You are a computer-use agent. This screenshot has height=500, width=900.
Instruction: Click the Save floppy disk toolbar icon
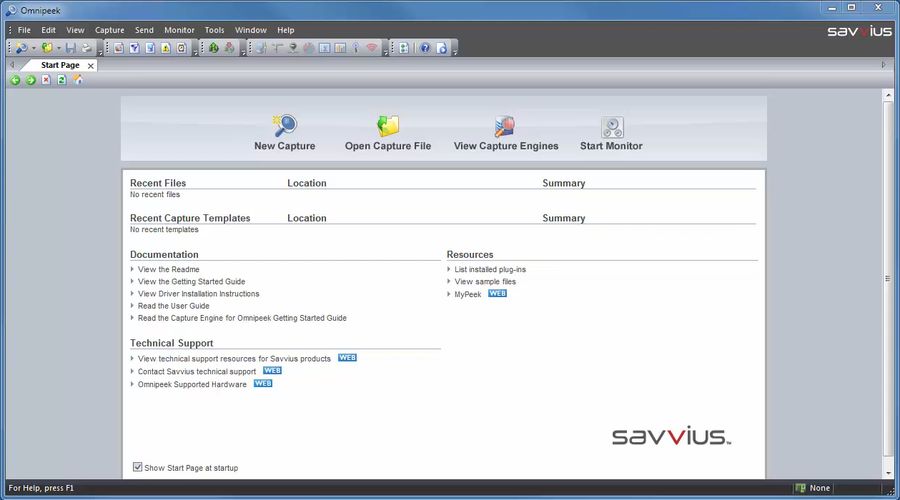pos(71,48)
